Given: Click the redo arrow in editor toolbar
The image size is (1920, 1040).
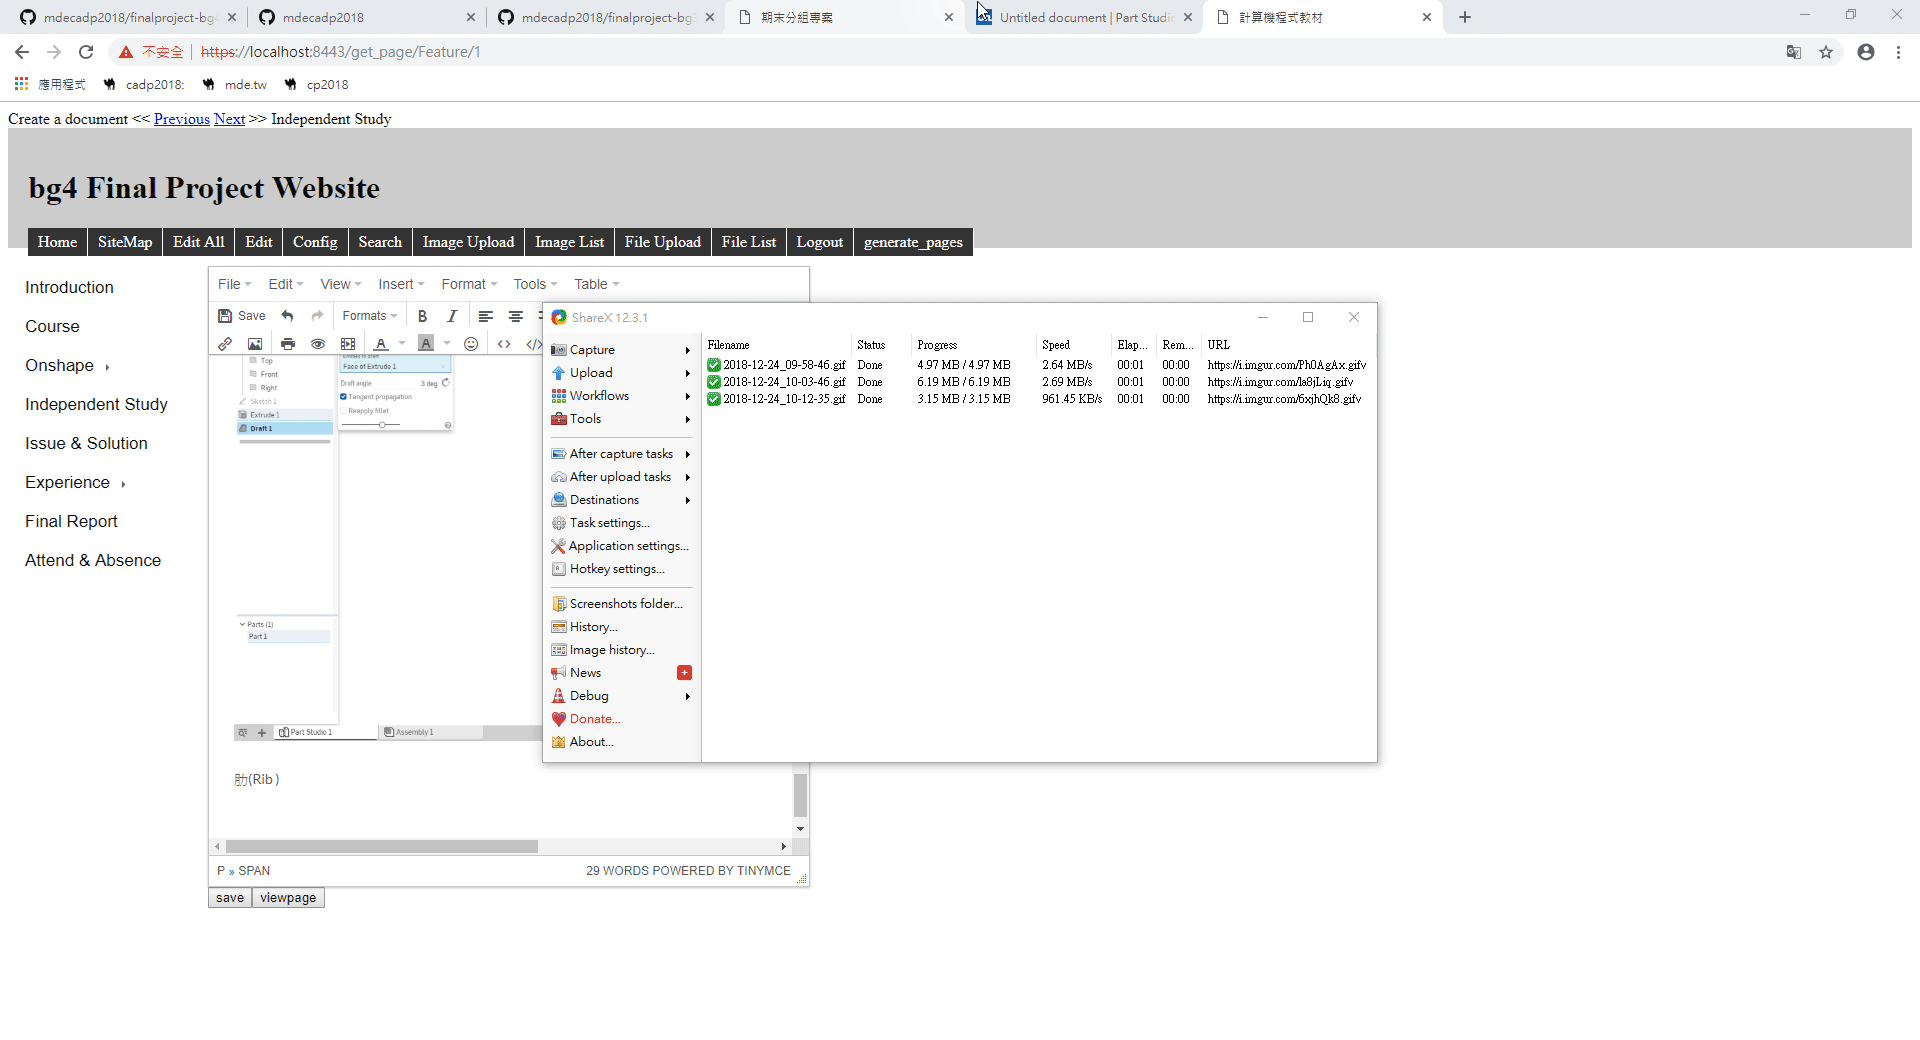Looking at the screenshot, I should pyautogui.click(x=317, y=316).
